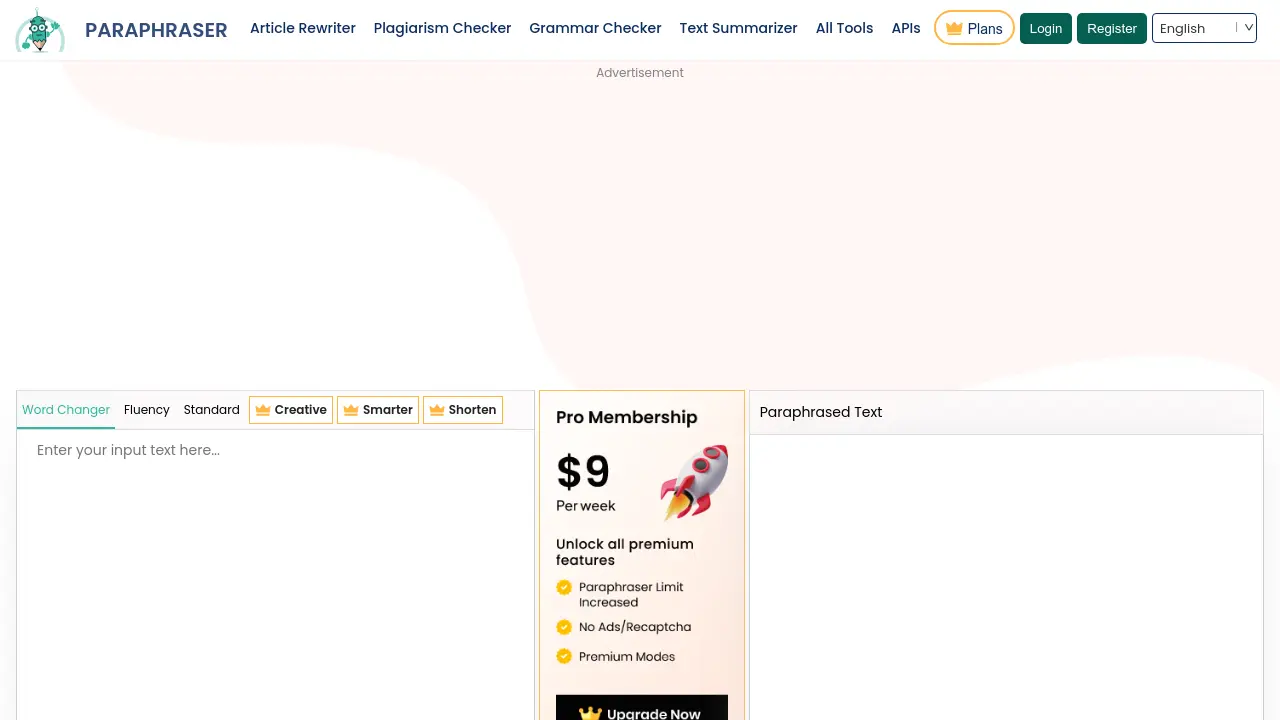Switch to the Fluency tab
Screen dimensions: 1280x720
click(x=146, y=410)
